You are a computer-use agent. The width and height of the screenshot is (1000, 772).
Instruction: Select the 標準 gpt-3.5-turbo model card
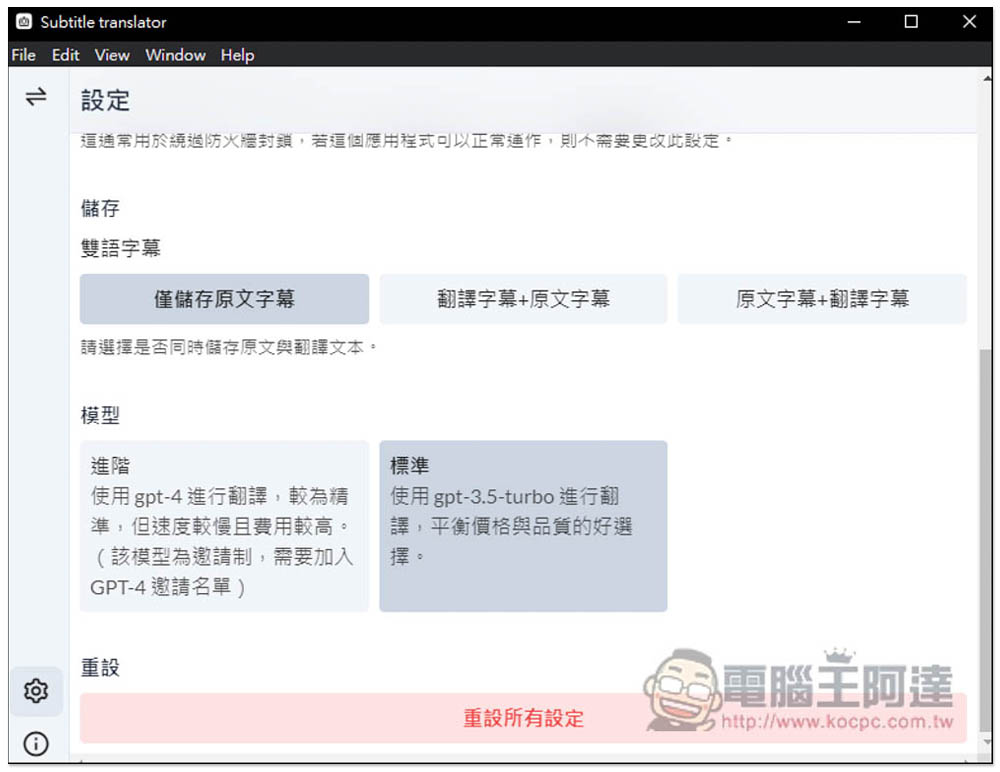coord(523,526)
